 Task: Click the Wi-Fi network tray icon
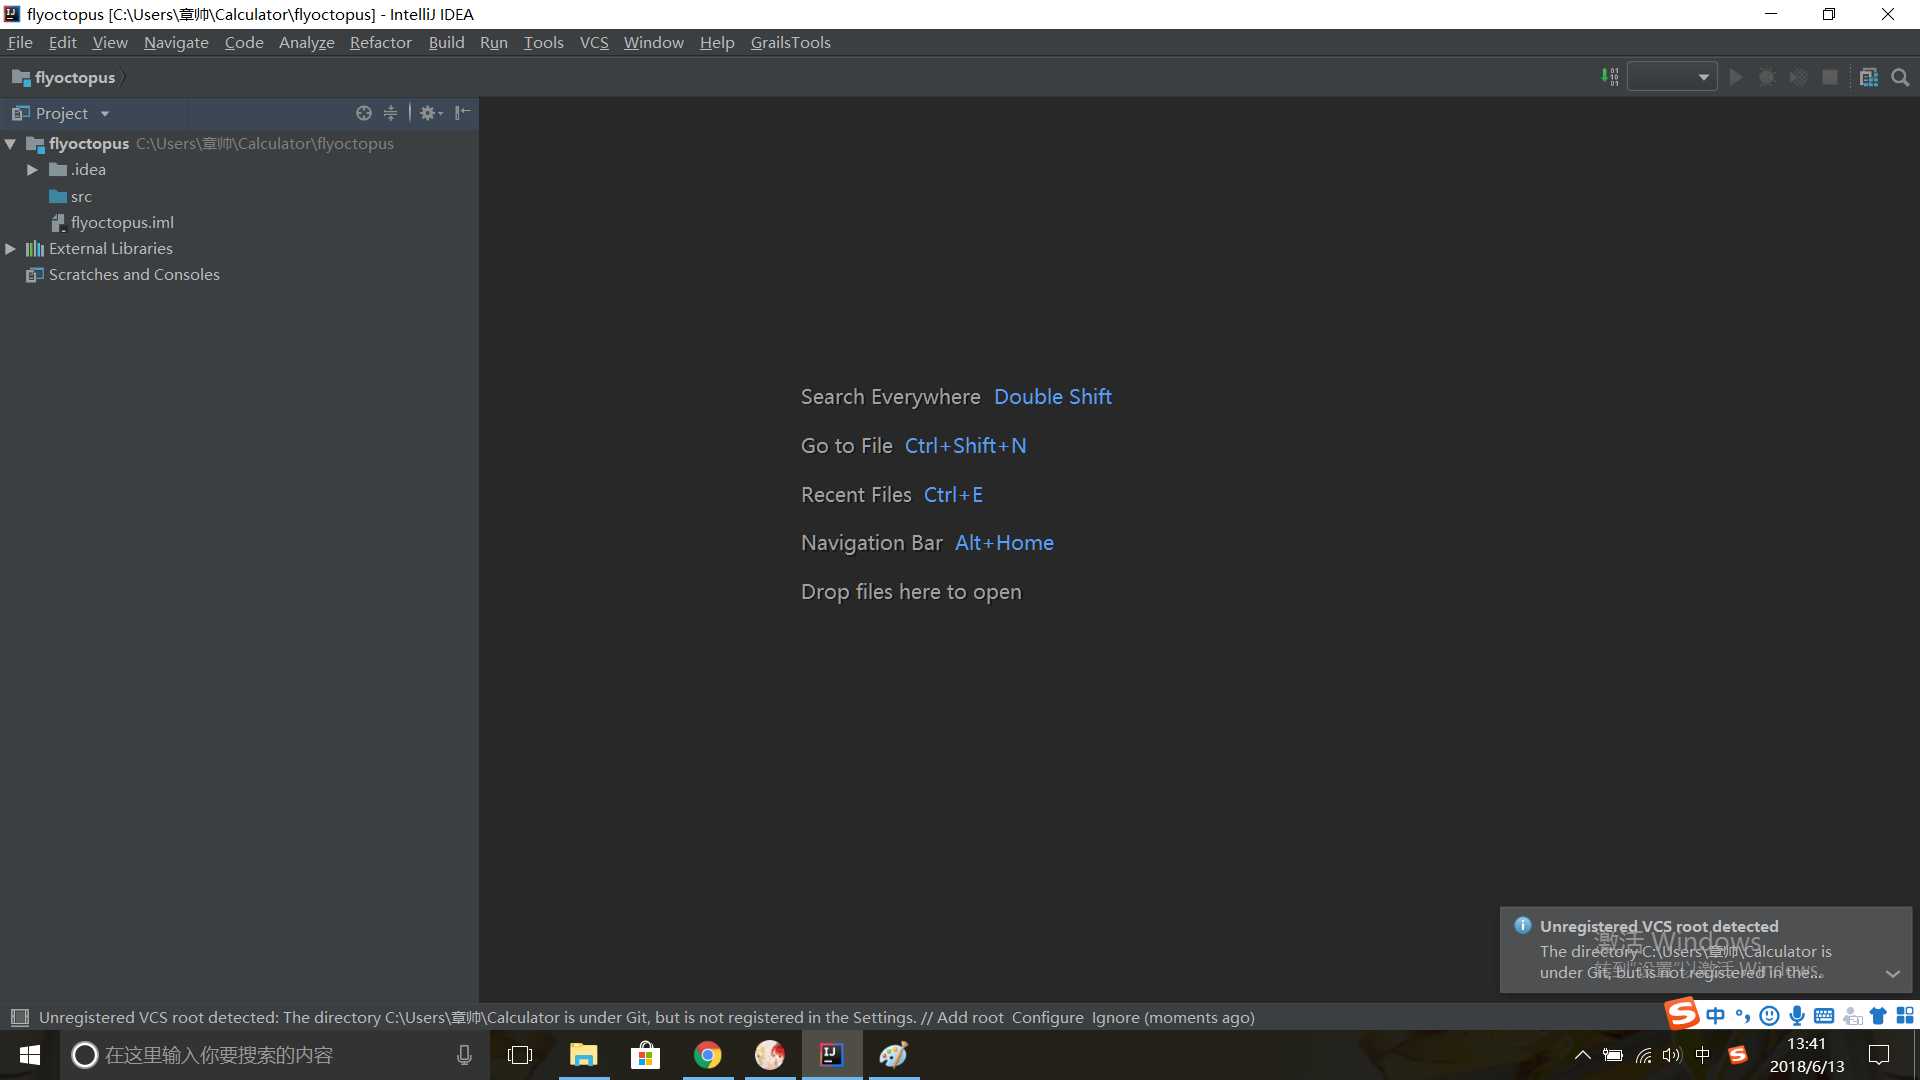[x=1643, y=1055]
